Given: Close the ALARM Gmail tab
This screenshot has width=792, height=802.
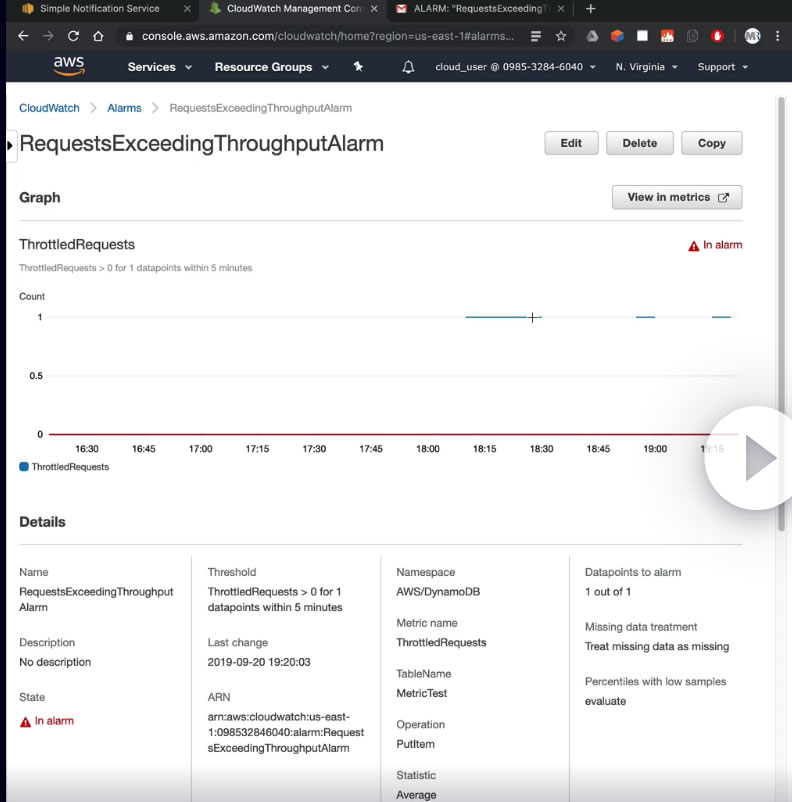Looking at the screenshot, I should tap(561, 9).
